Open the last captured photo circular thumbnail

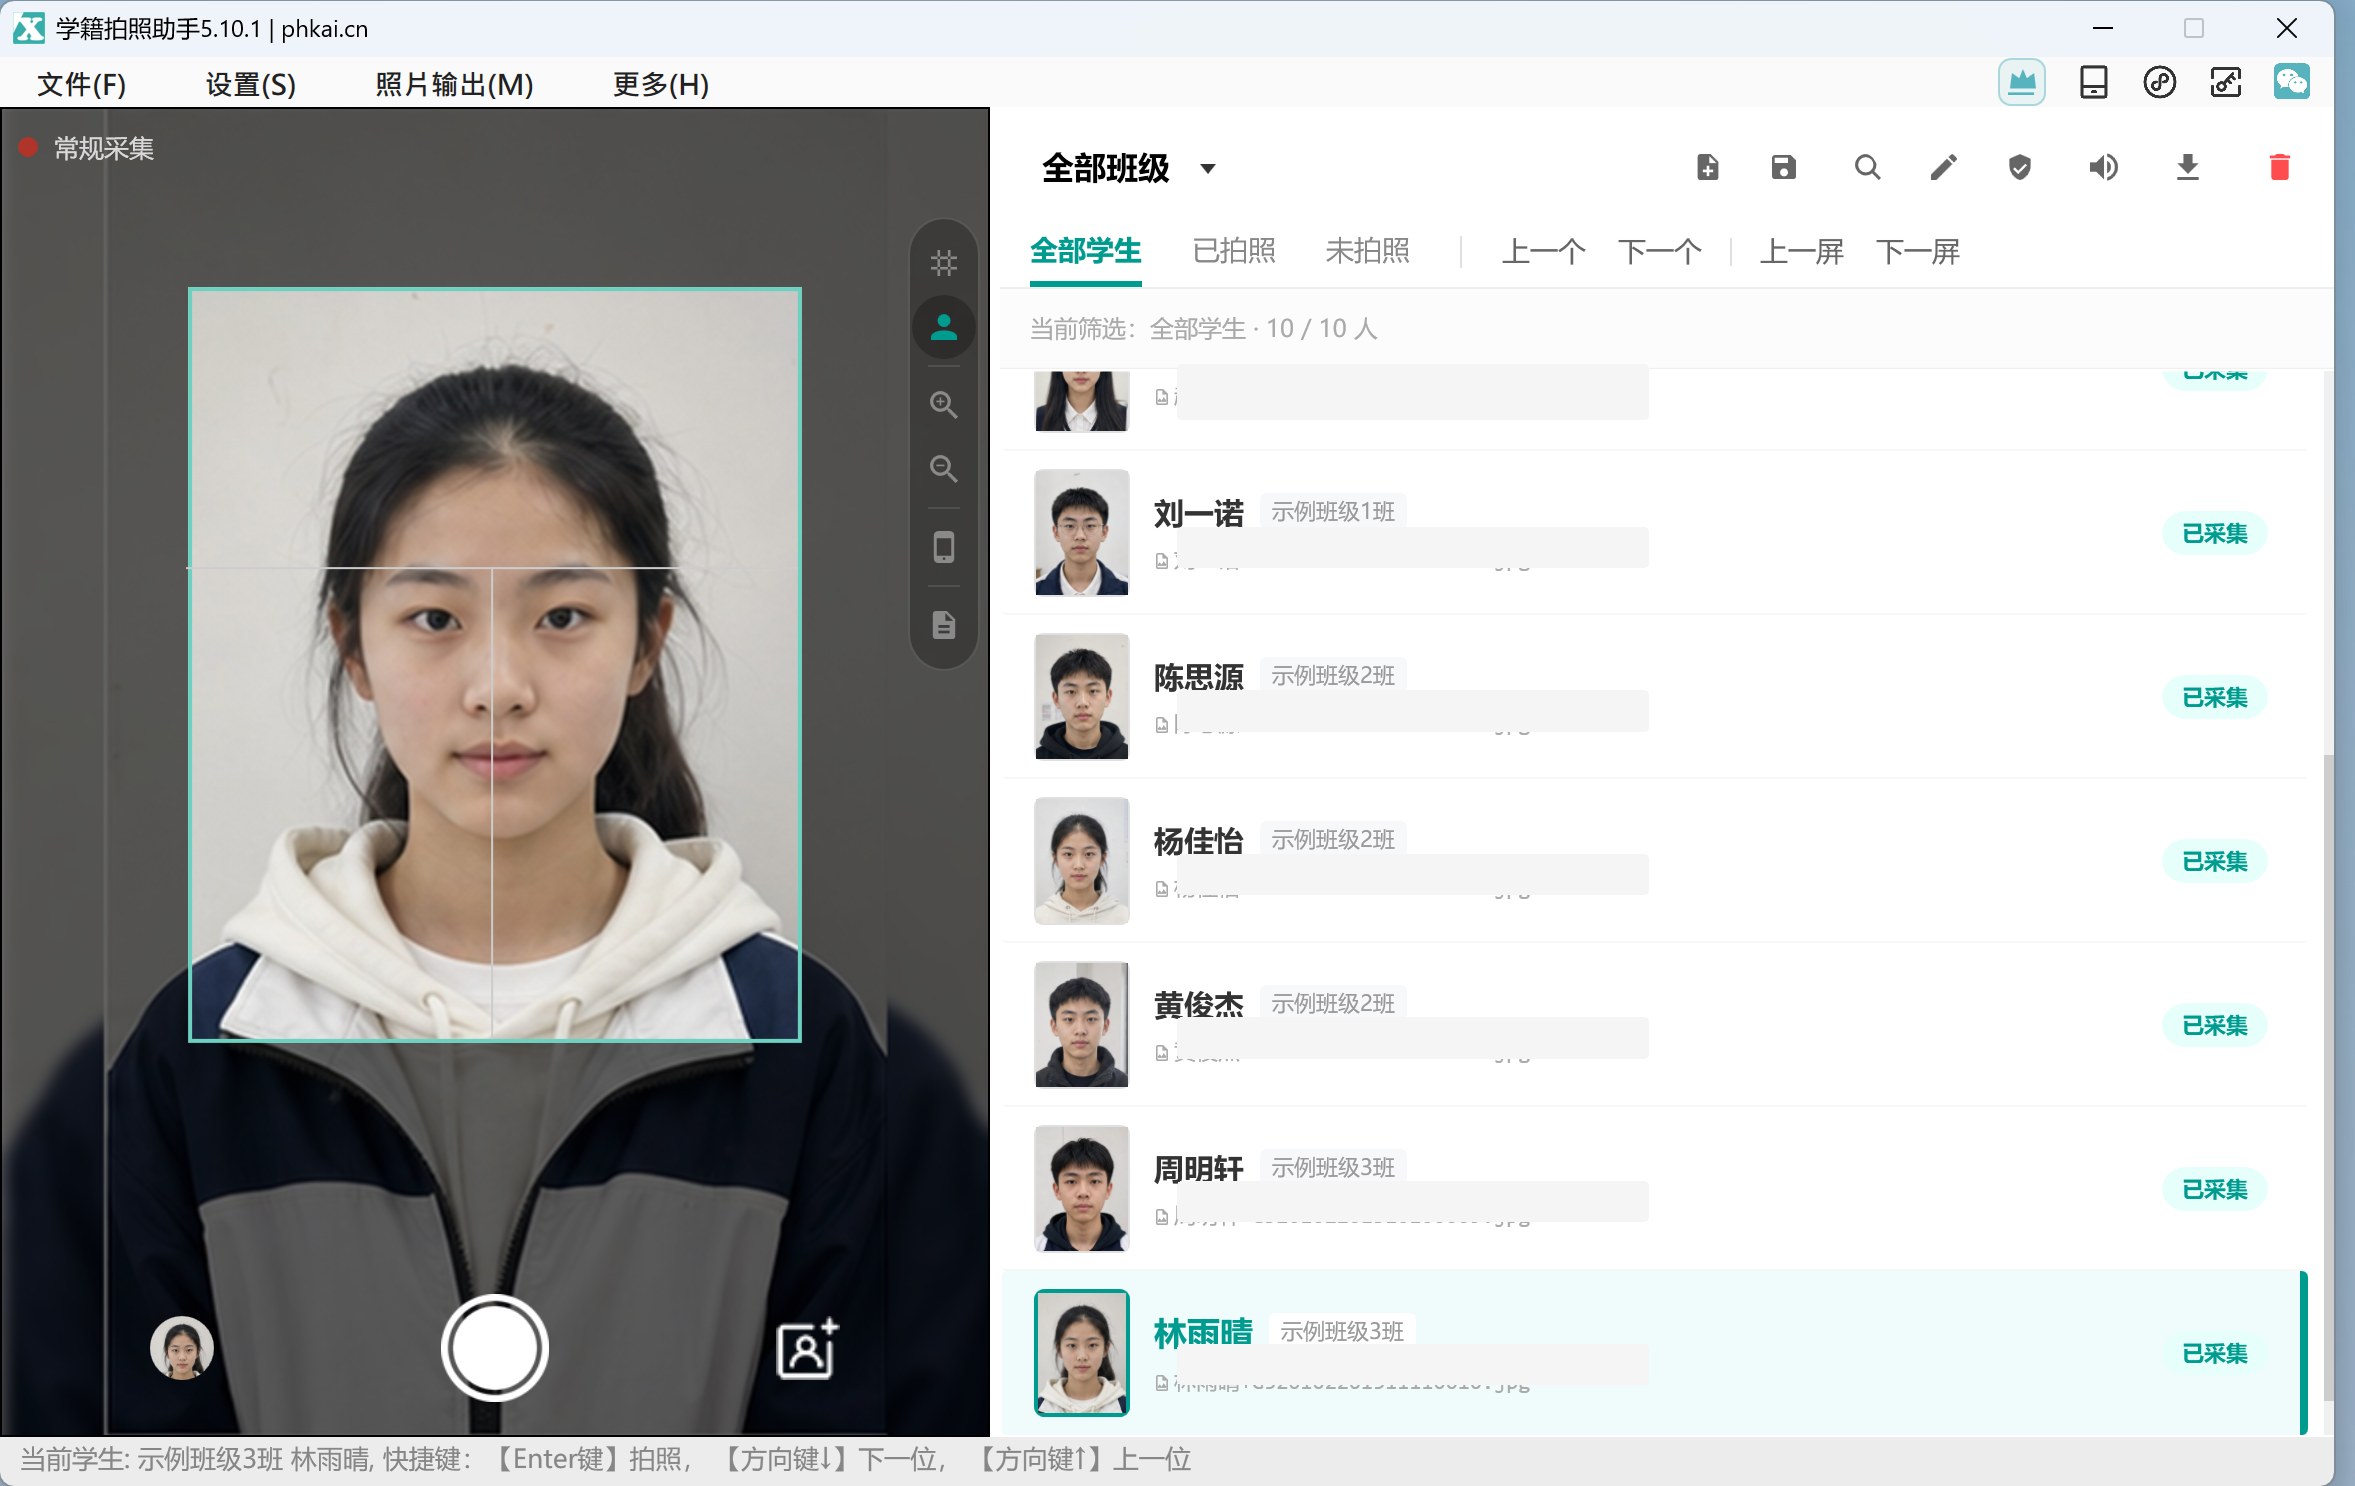[181, 1348]
